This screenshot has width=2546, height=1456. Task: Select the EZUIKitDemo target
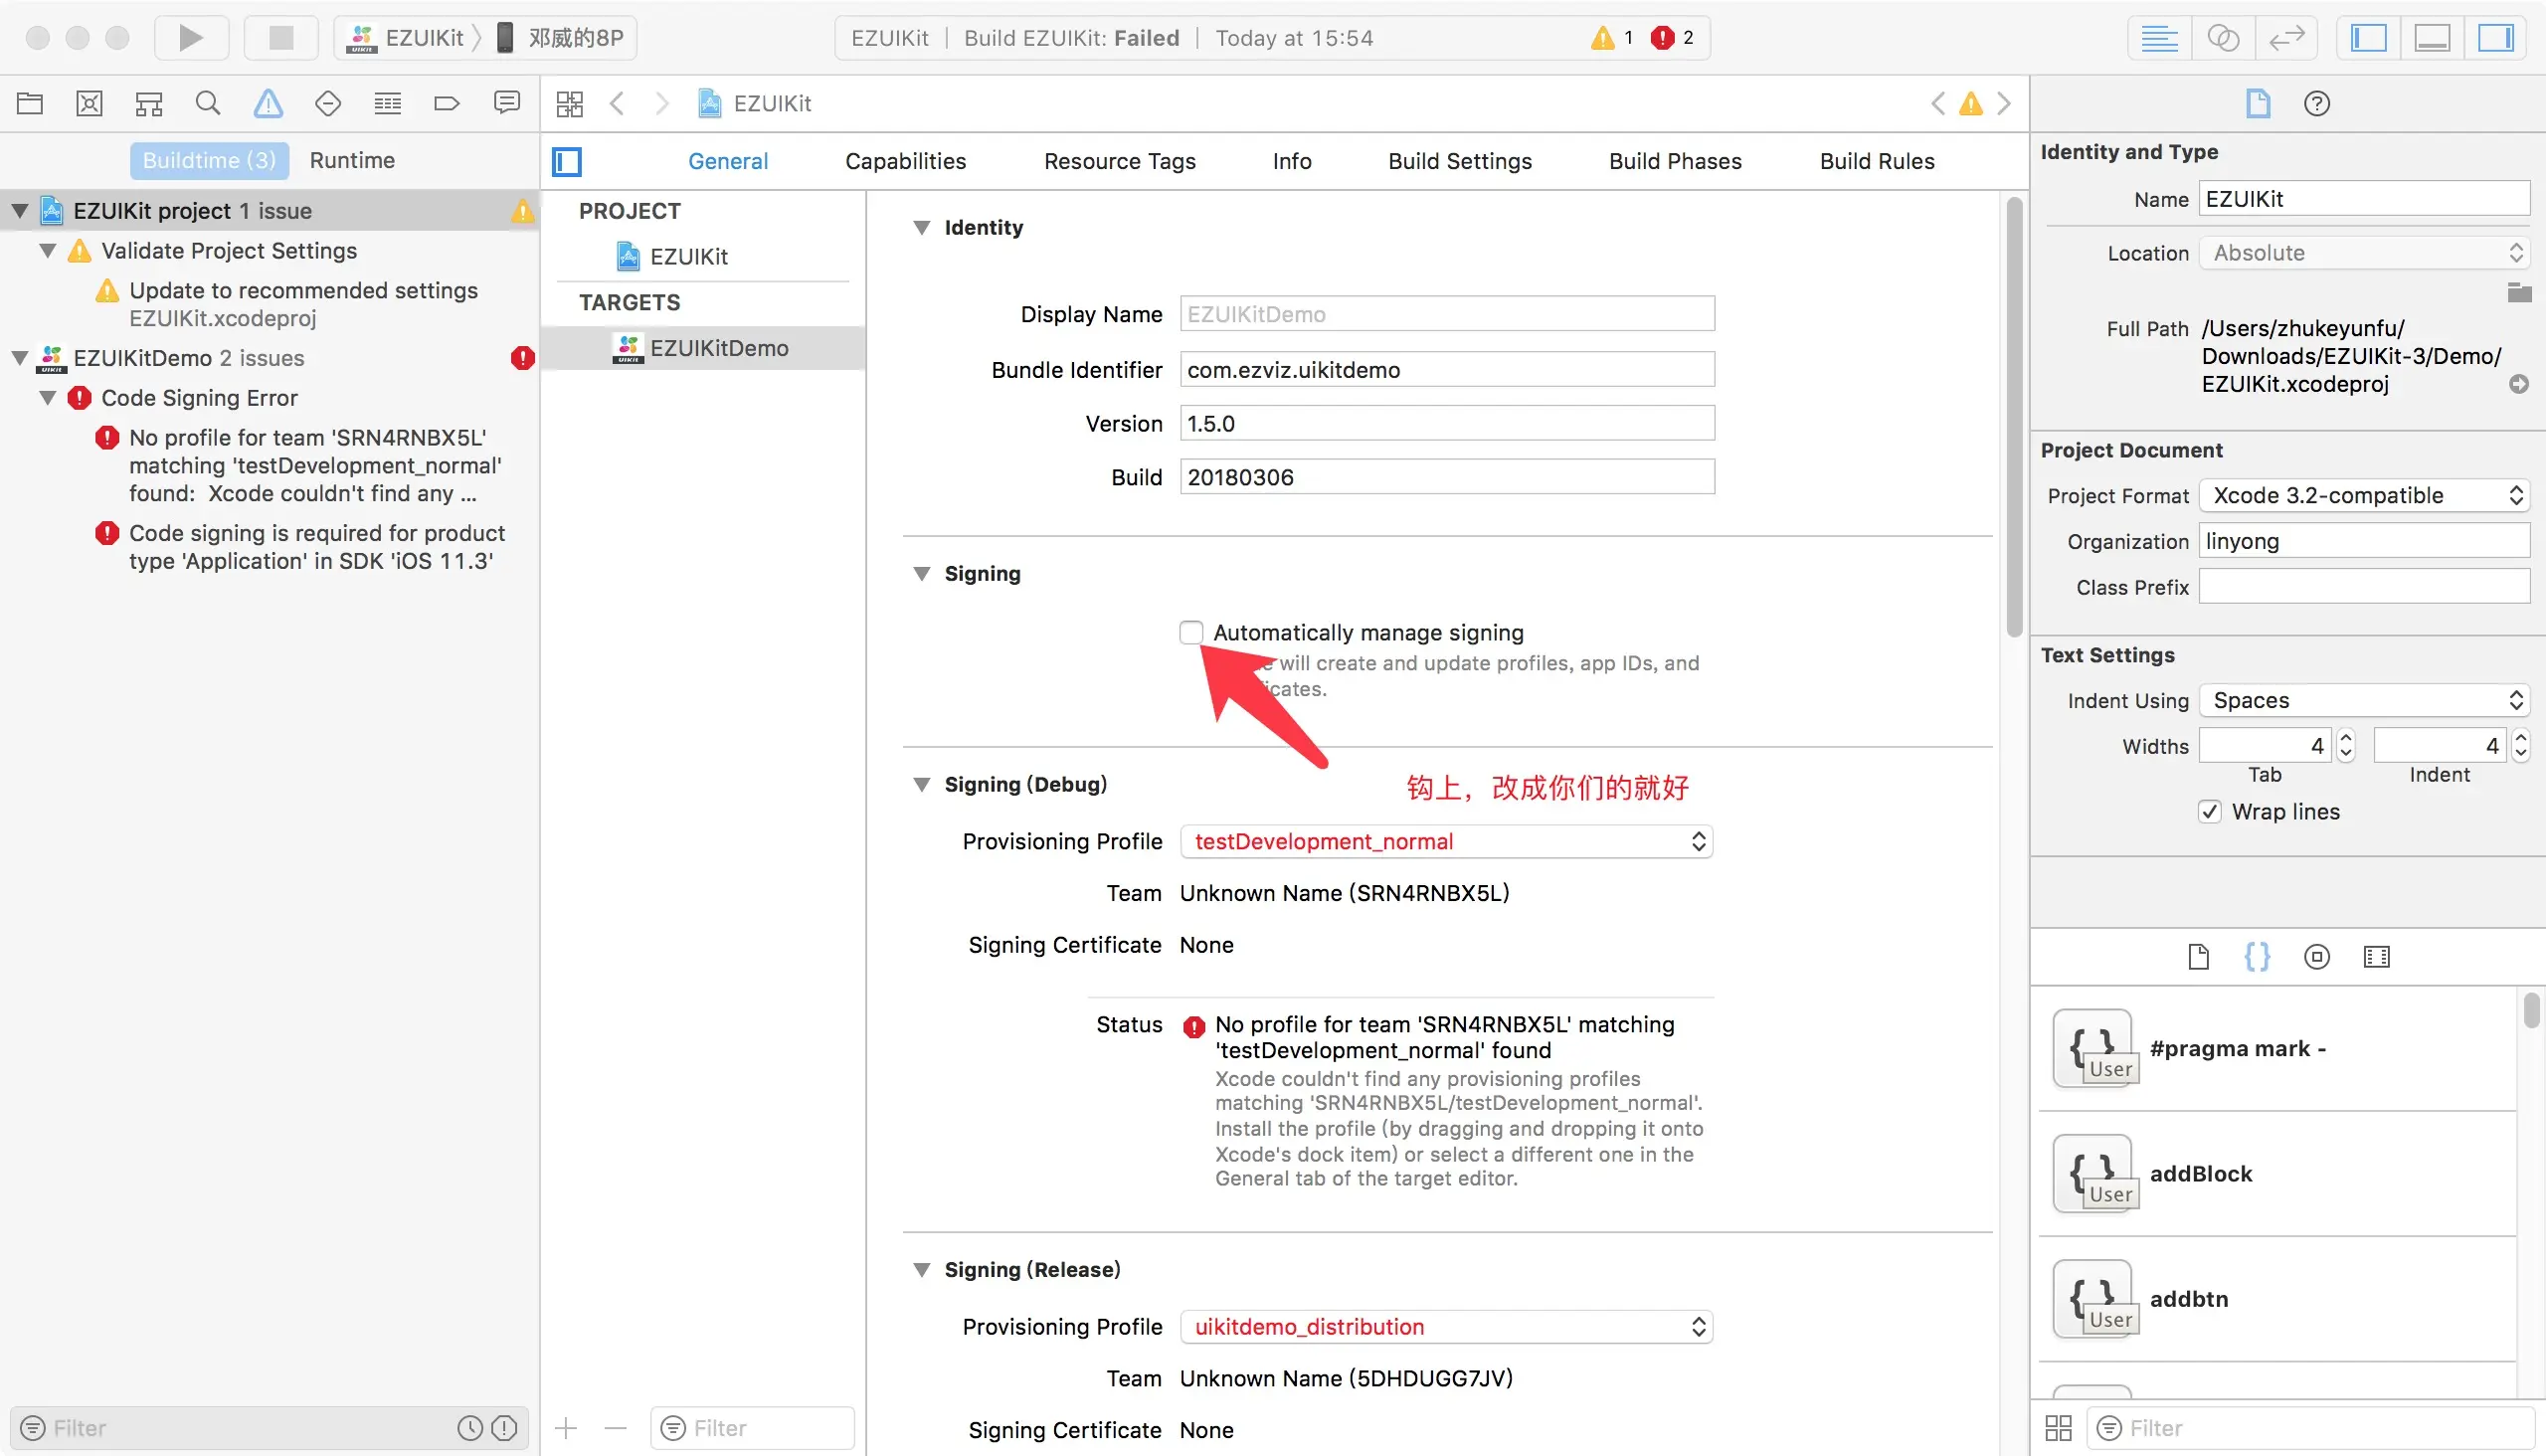tap(718, 348)
